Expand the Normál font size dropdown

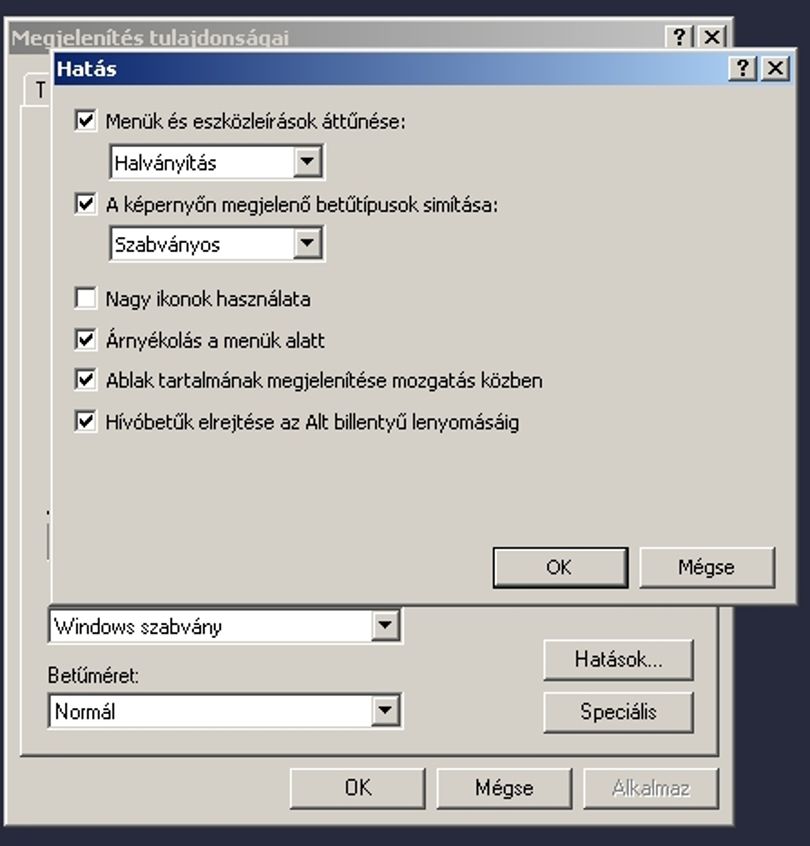385,710
